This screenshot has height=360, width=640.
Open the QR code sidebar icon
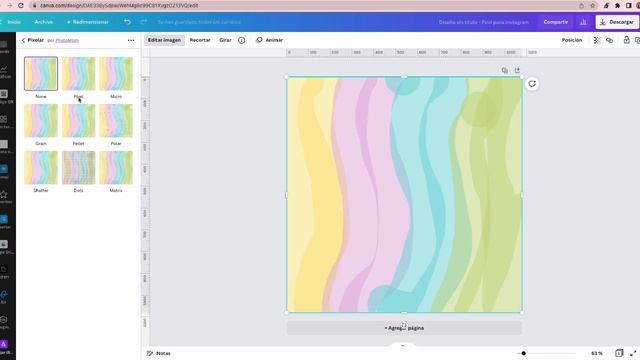click(x=4, y=94)
